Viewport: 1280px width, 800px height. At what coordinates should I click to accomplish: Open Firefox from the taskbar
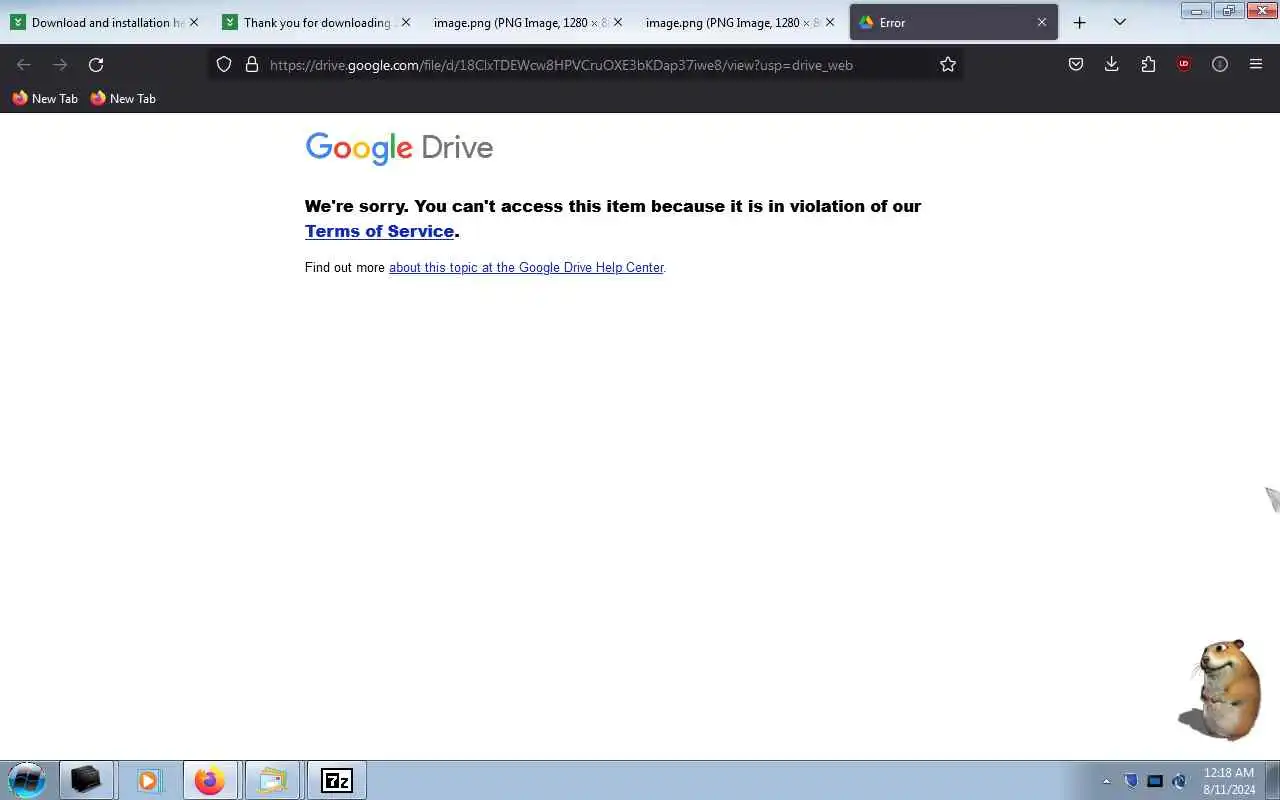pos(210,780)
